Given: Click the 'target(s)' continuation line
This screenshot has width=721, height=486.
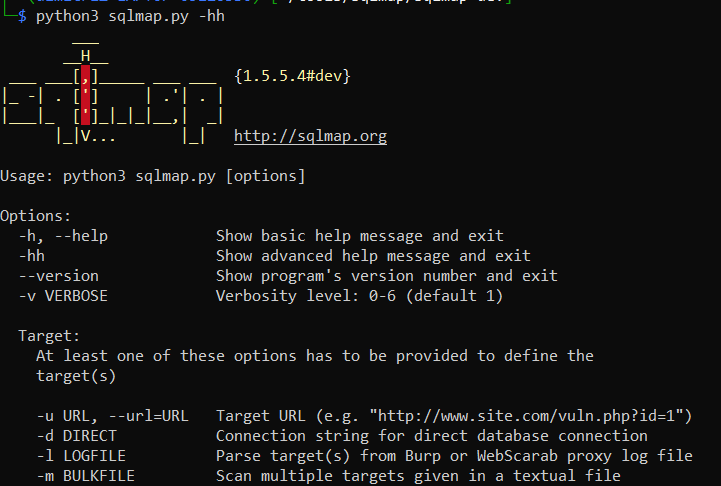Looking at the screenshot, I should [76, 376].
